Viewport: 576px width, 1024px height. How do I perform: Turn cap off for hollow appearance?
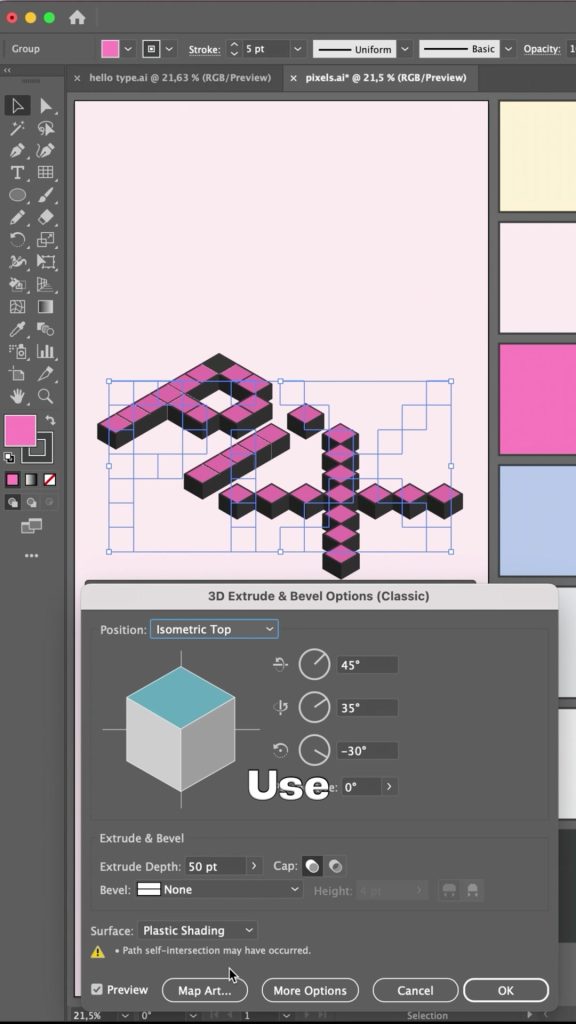(335, 867)
